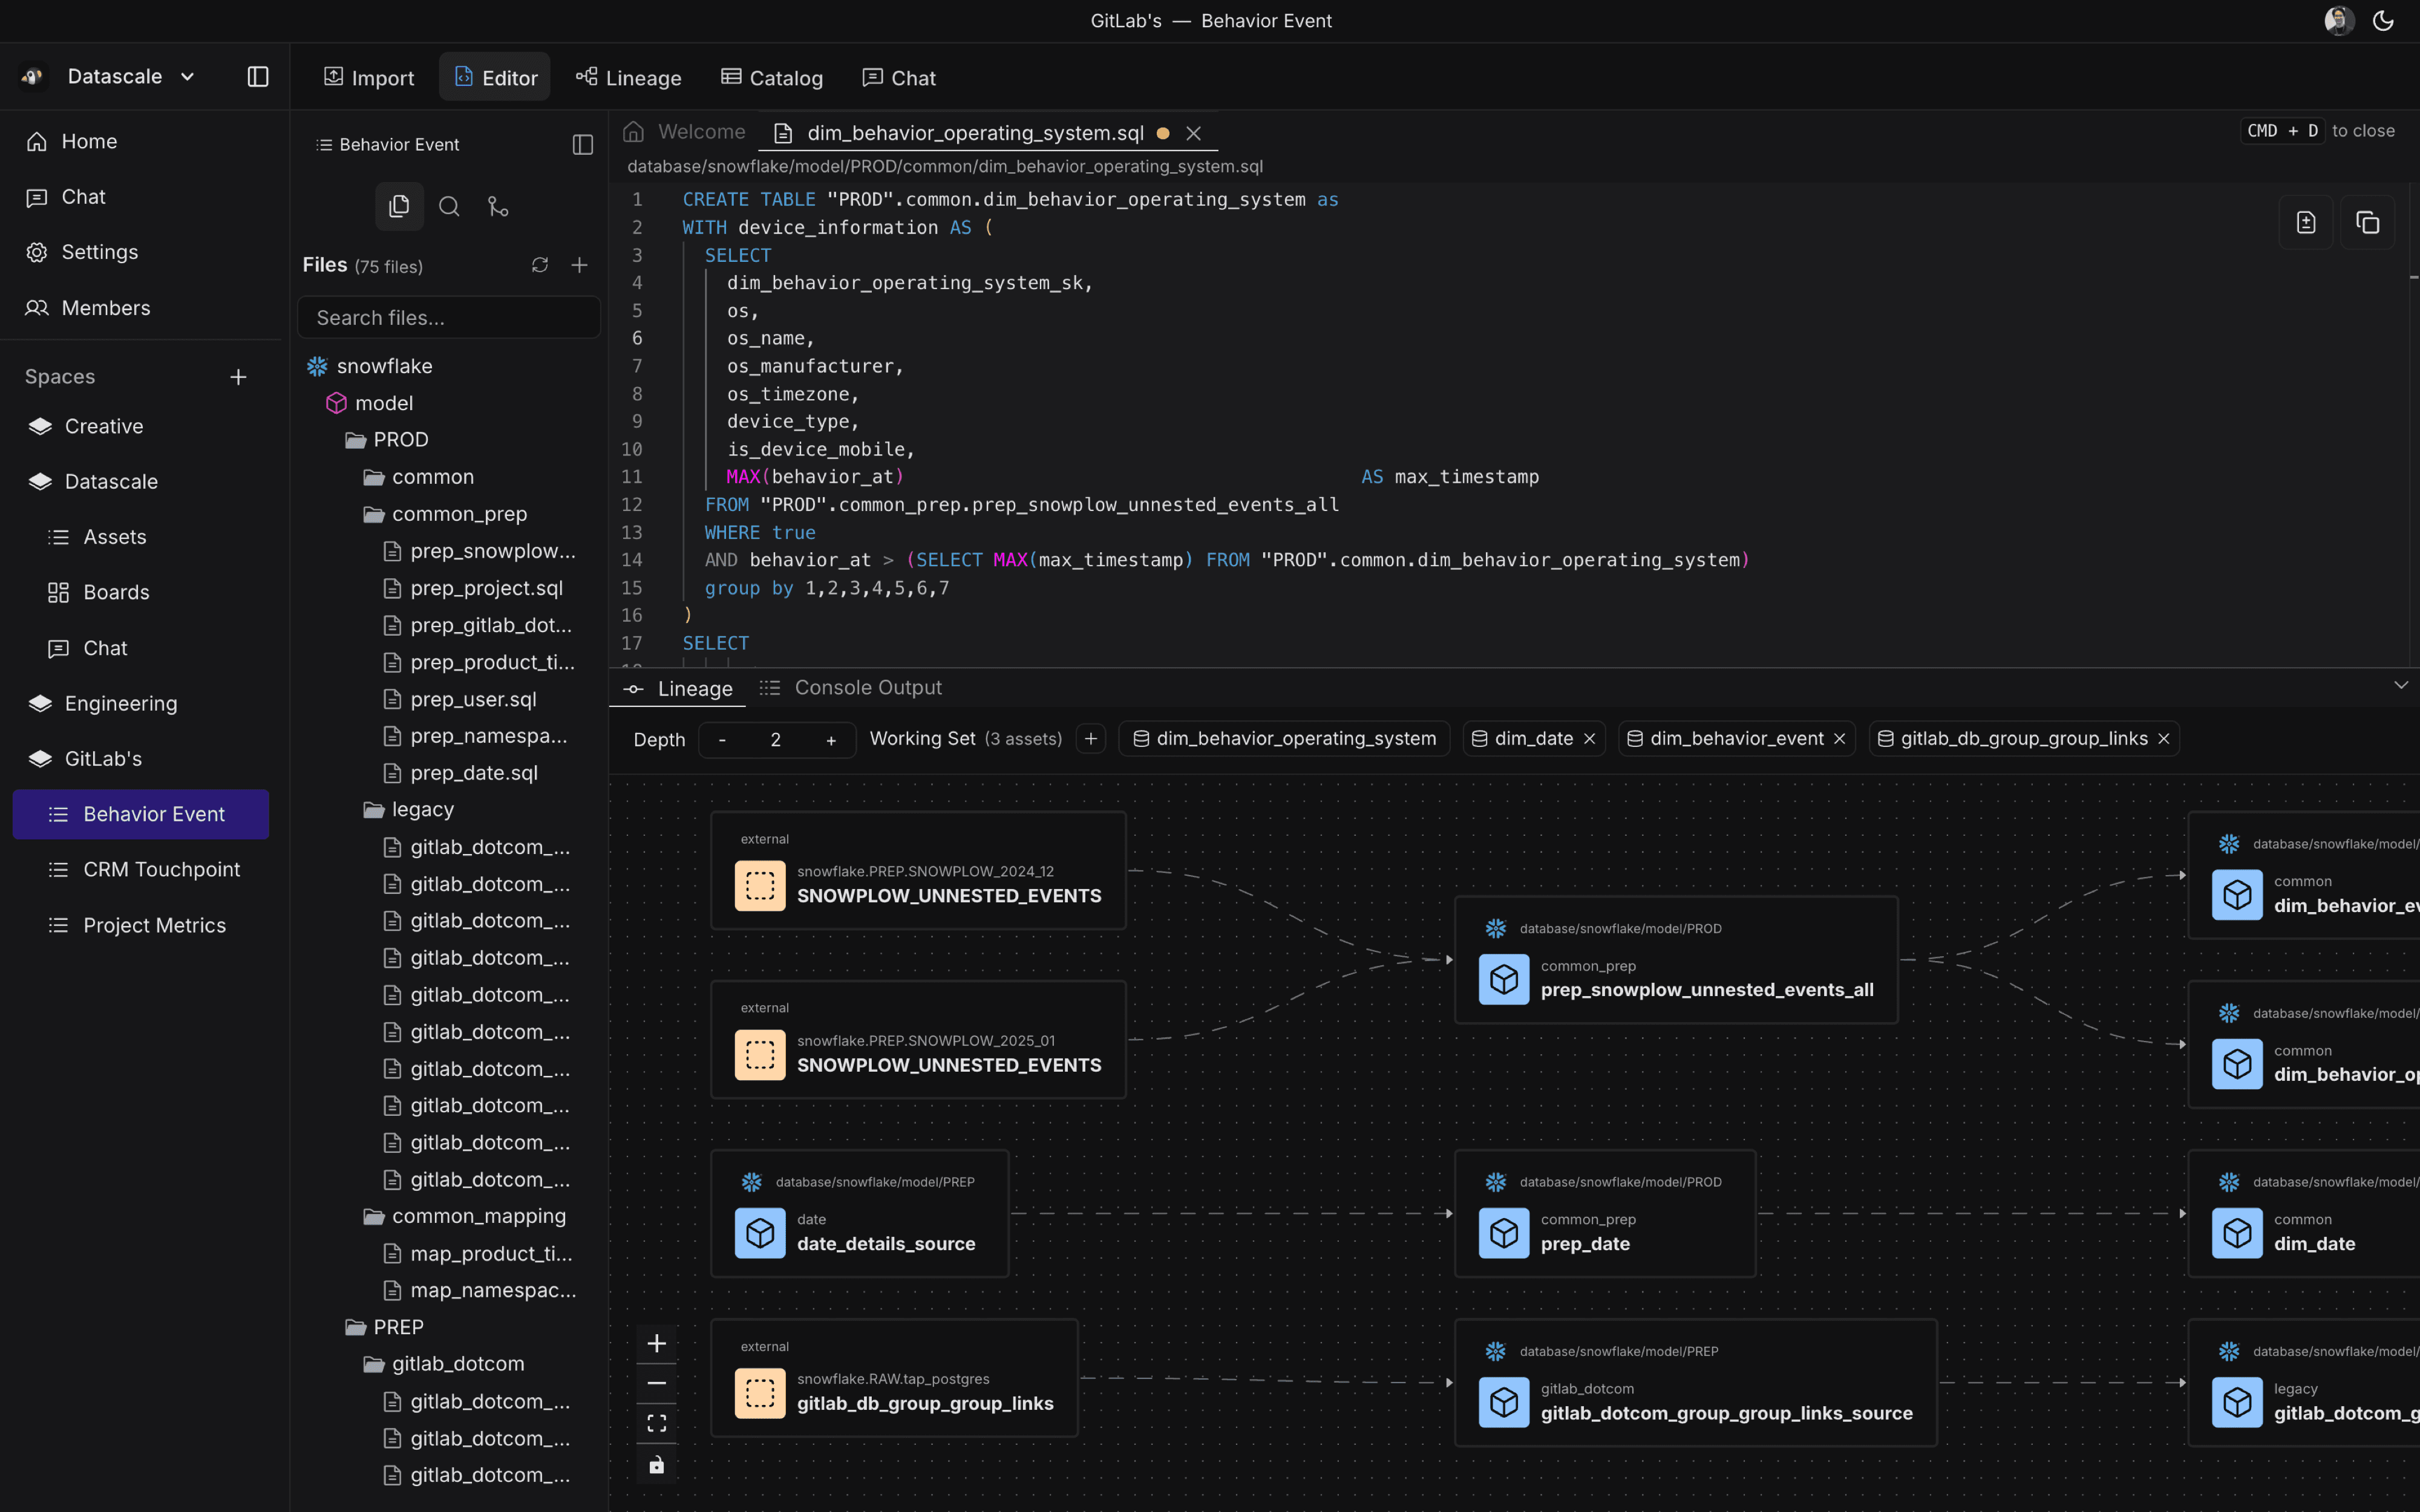Viewport: 2420px width, 1512px height.
Task: Increase lineage depth with plus
Action: tap(830, 740)
